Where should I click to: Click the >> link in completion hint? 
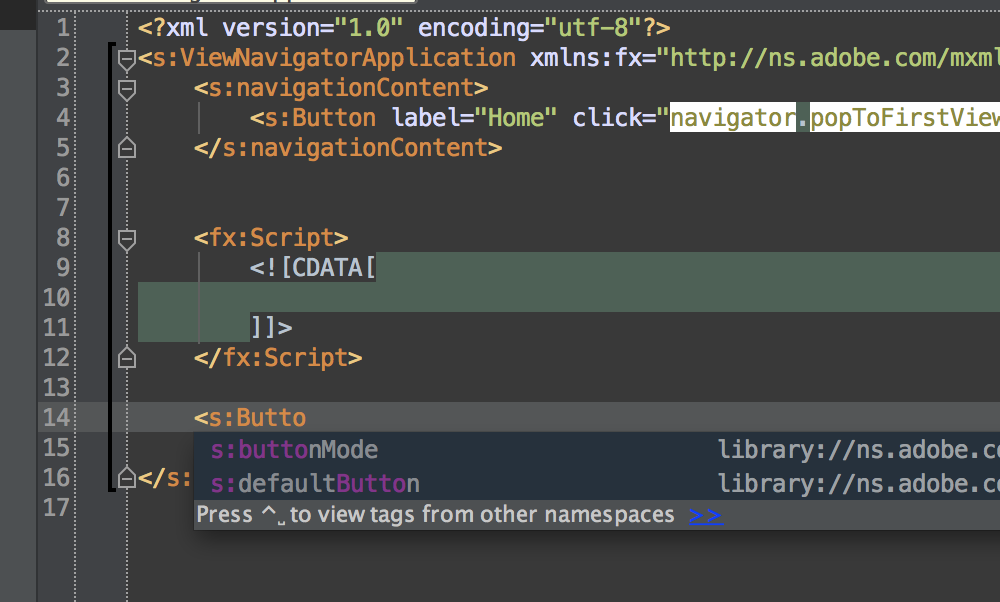pos(706,515)
